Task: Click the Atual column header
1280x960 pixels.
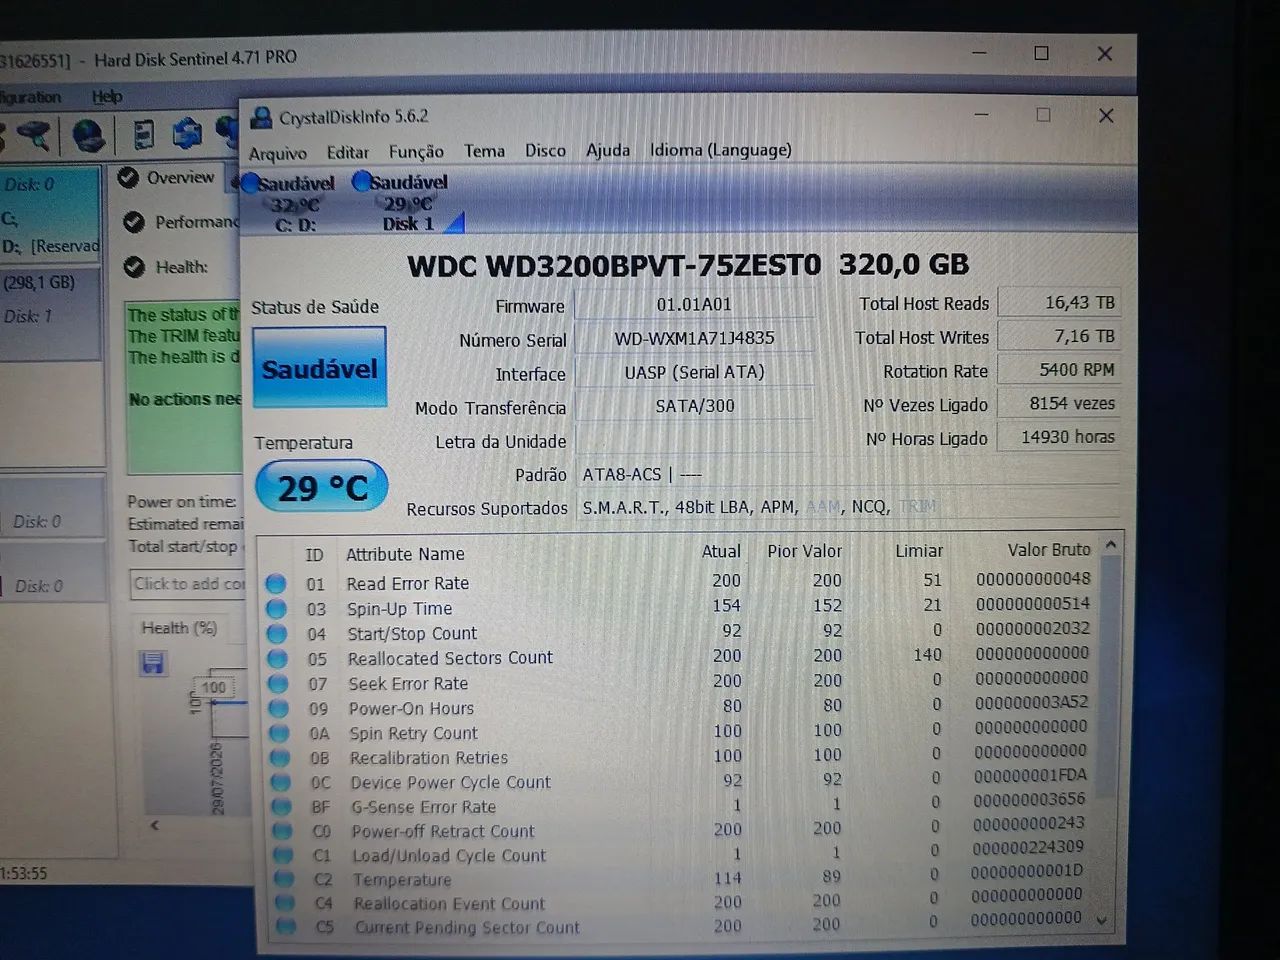Action: pyautogui.click(x=721, y=551)
